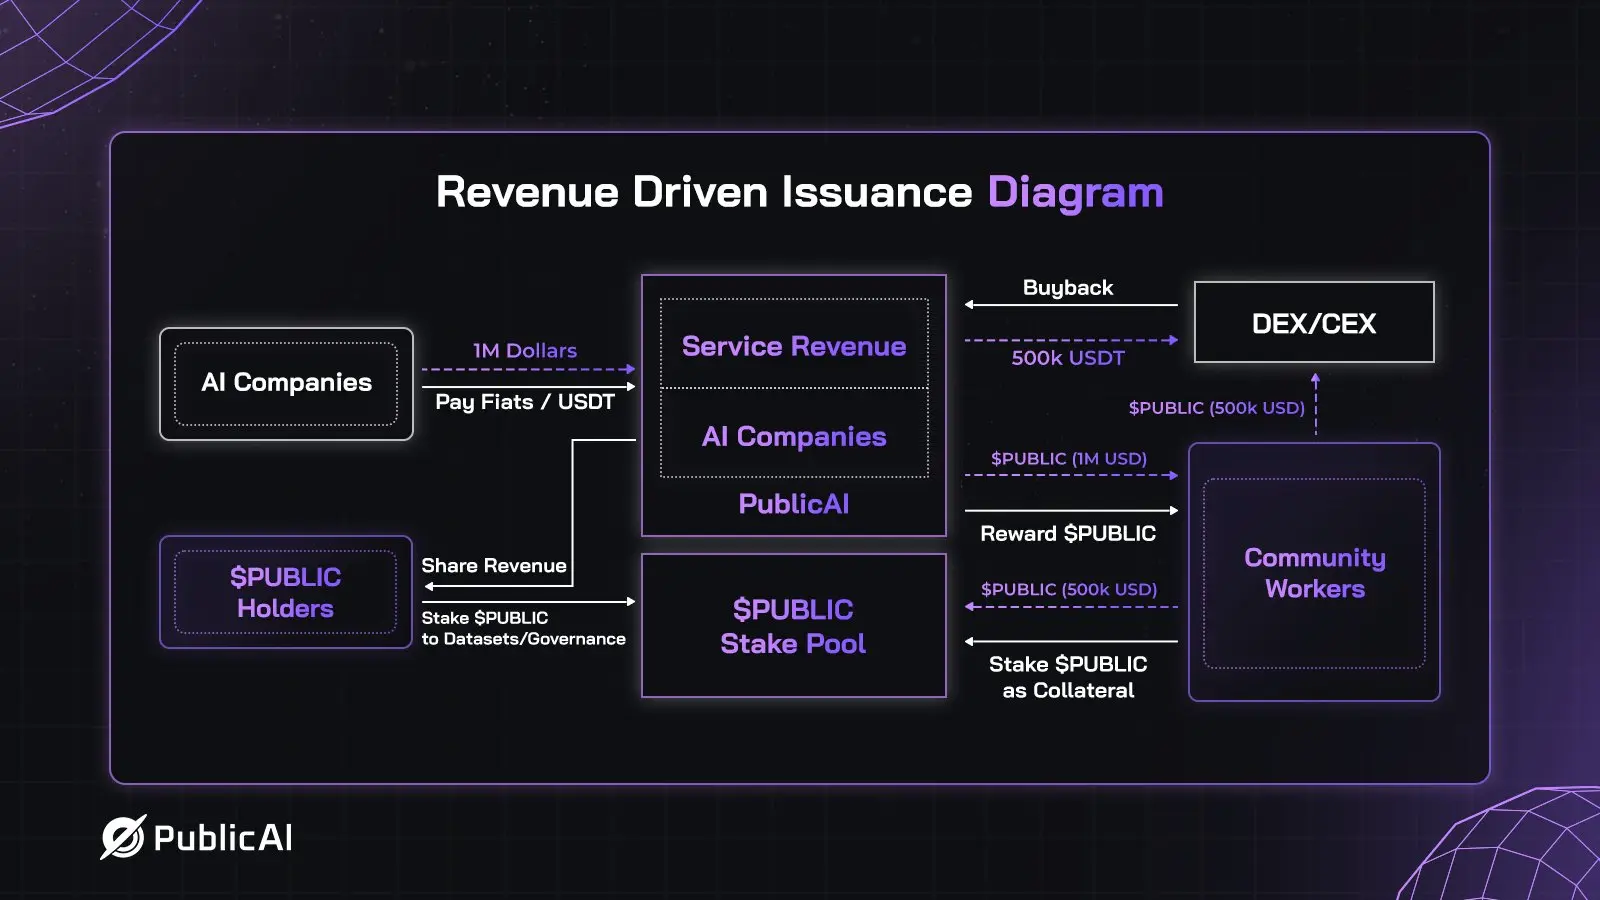Click the '500k USDT' label
Viewport: 1600px width, 900px height.
[1068, 358]
